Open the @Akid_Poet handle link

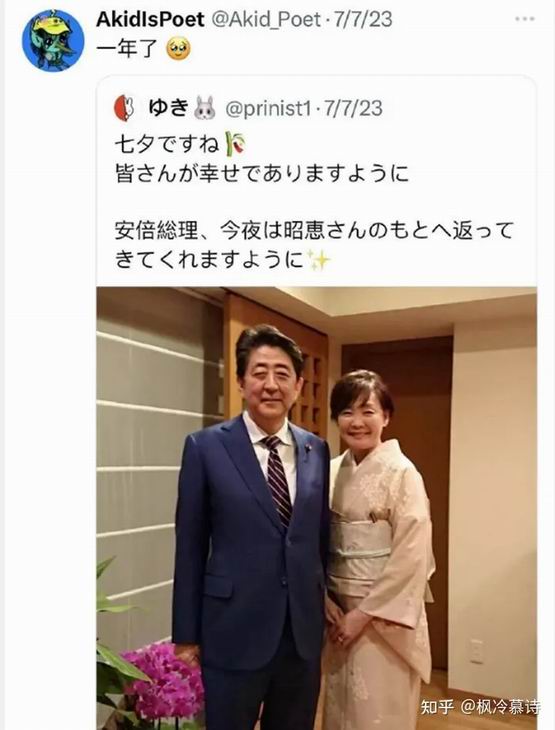pos(266,20)
